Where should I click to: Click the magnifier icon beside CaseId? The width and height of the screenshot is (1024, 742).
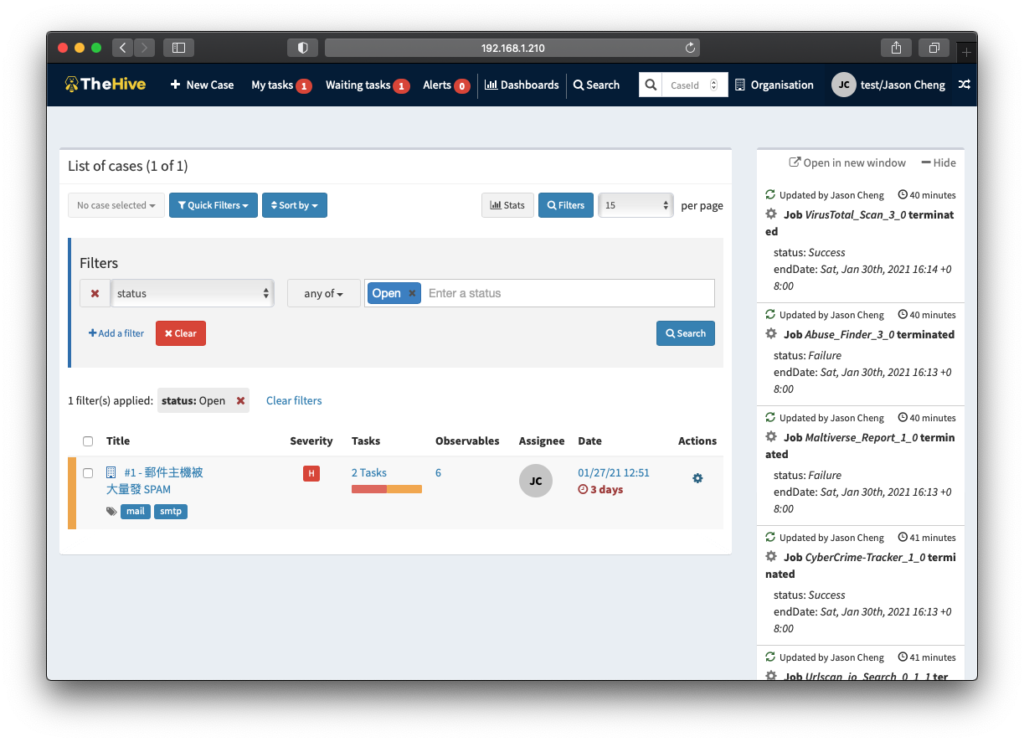coord(650,85)
